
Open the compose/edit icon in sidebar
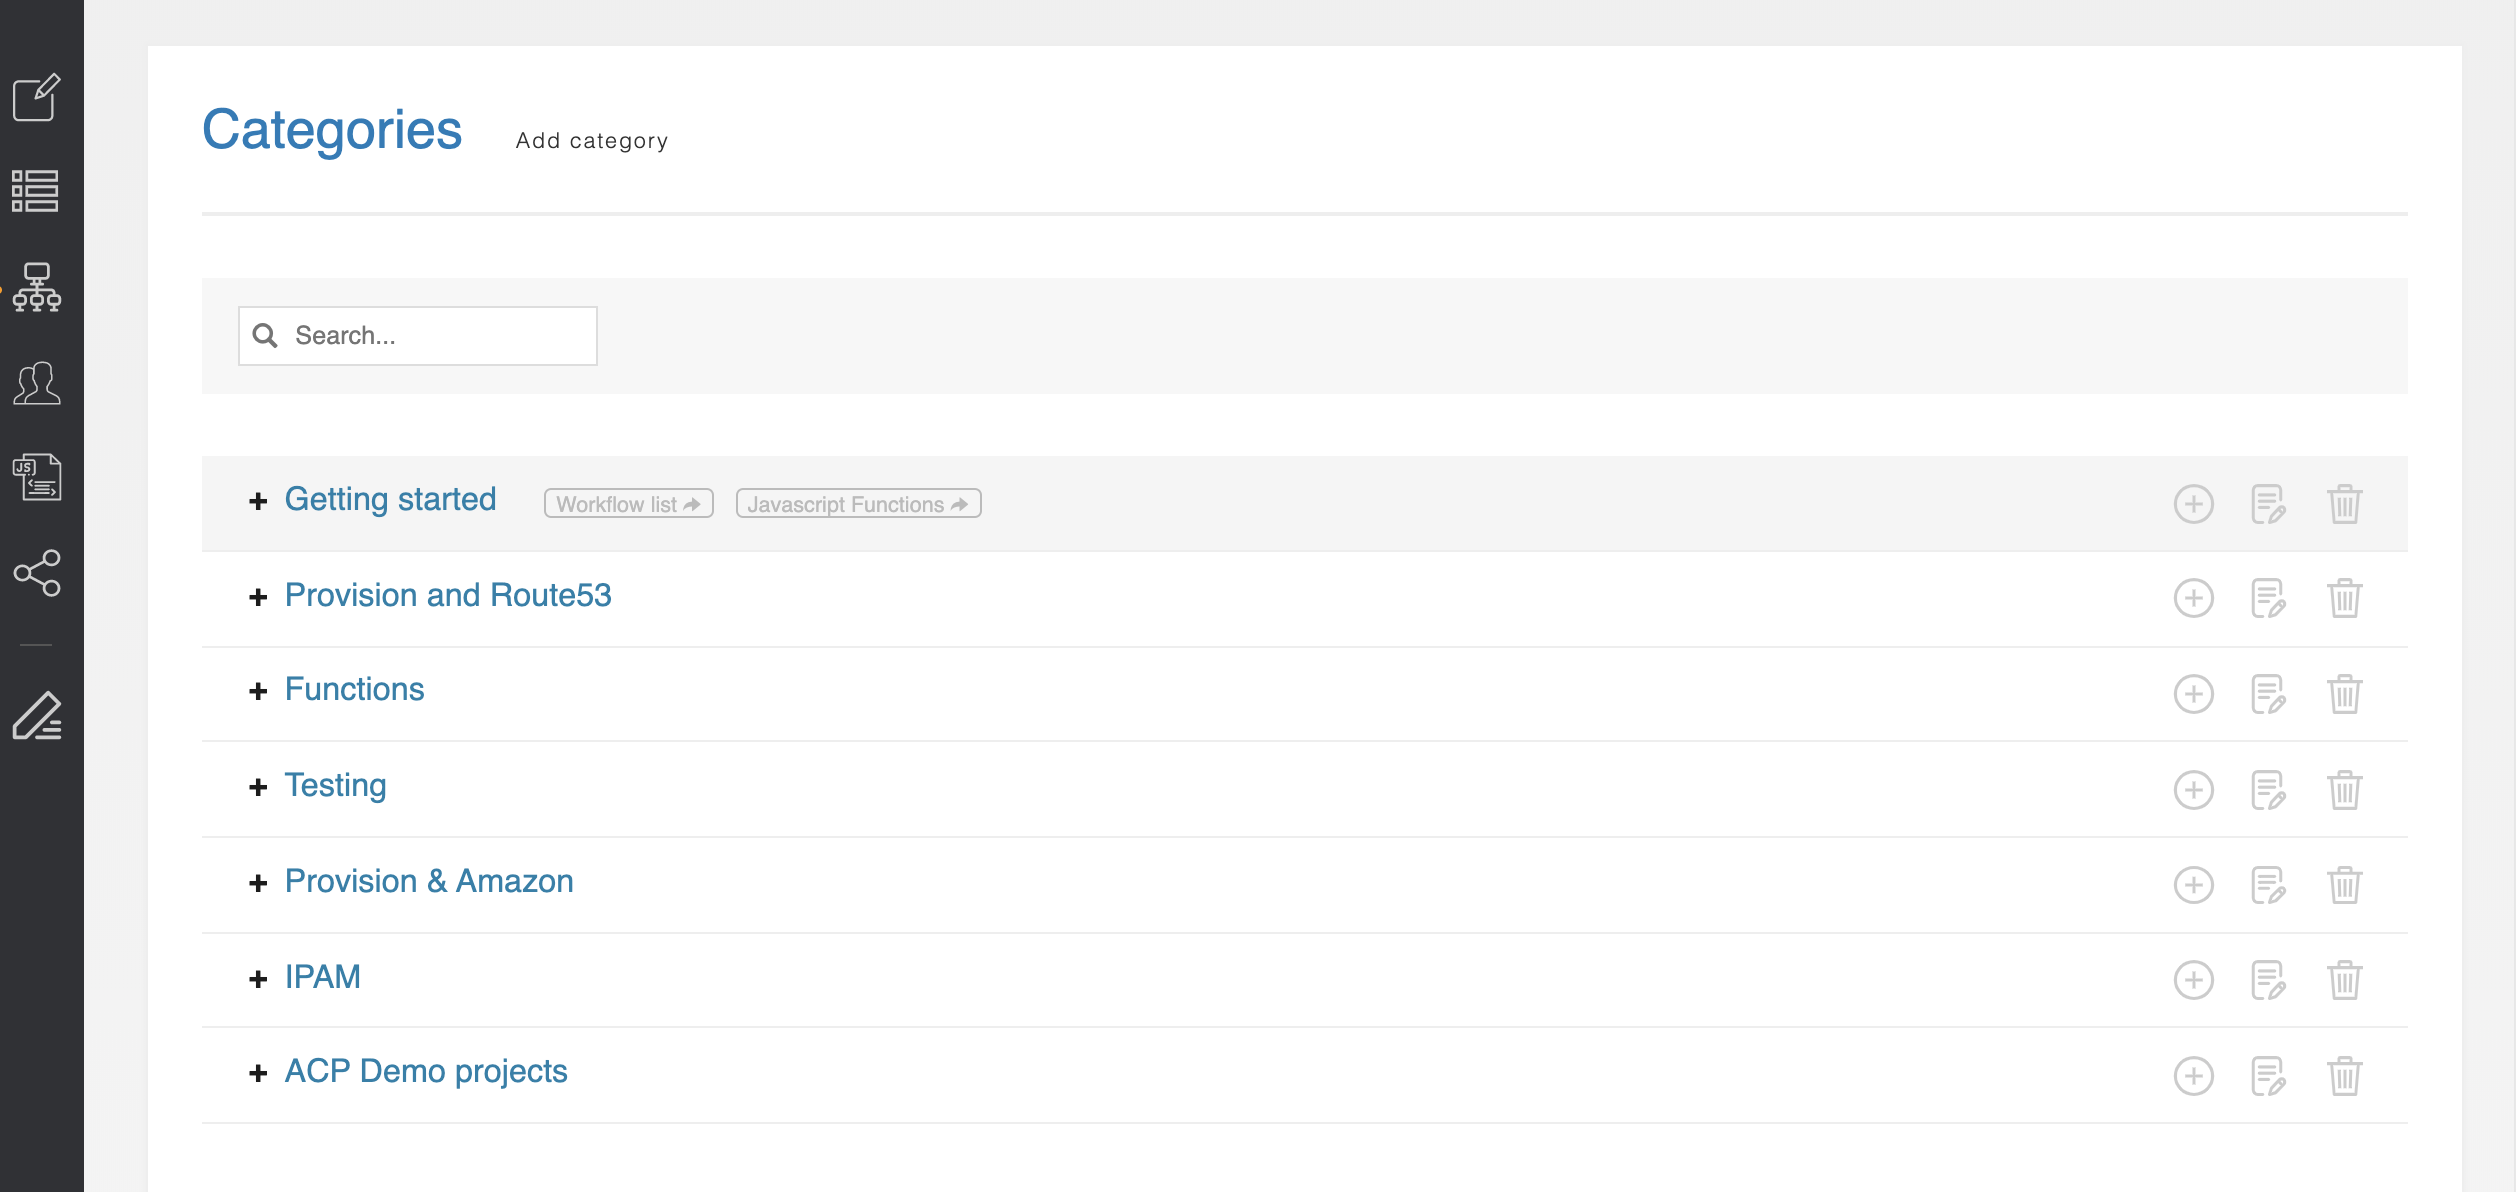37,97
